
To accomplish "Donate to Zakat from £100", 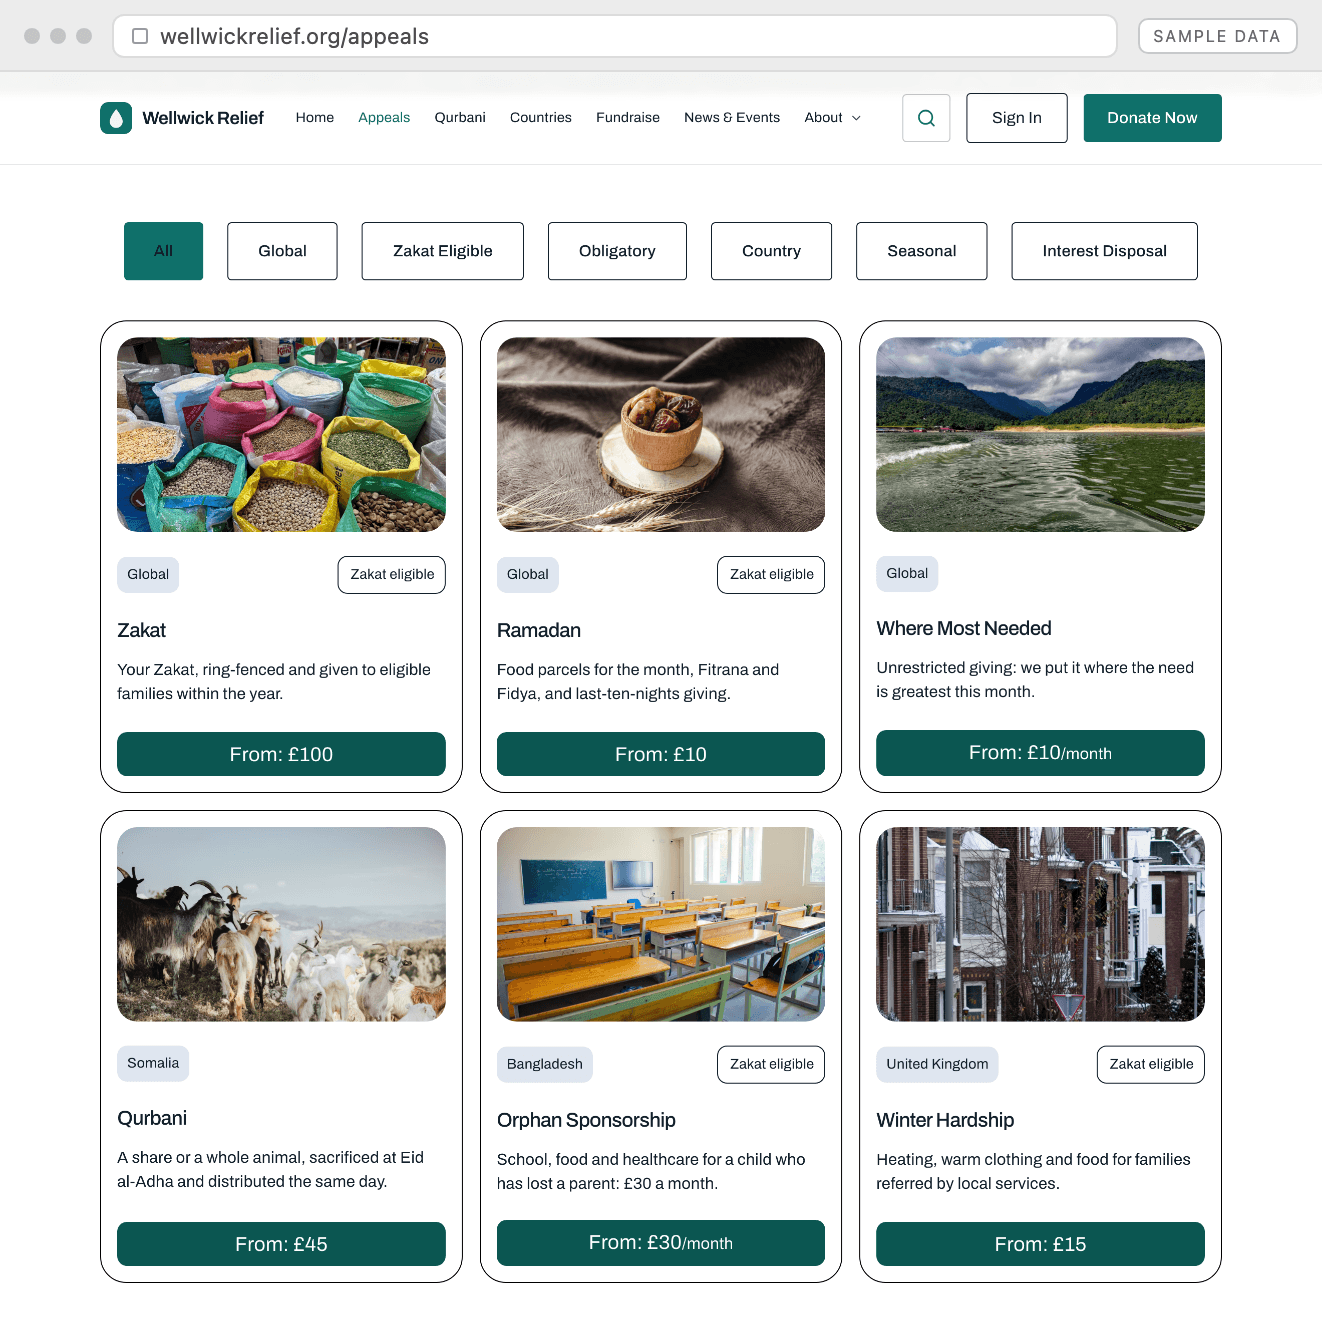I will [281, 754].
